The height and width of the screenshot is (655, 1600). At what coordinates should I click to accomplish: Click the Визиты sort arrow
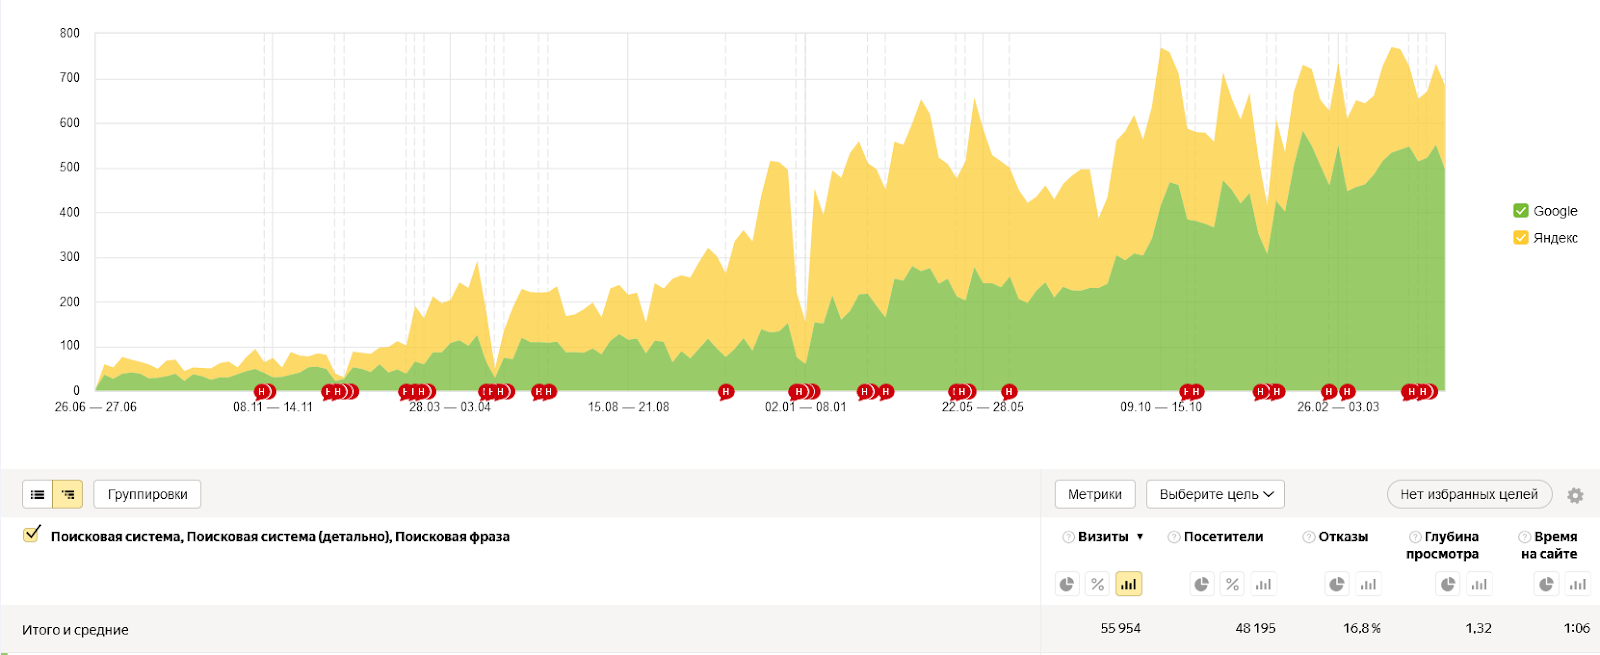[1140, 537]
